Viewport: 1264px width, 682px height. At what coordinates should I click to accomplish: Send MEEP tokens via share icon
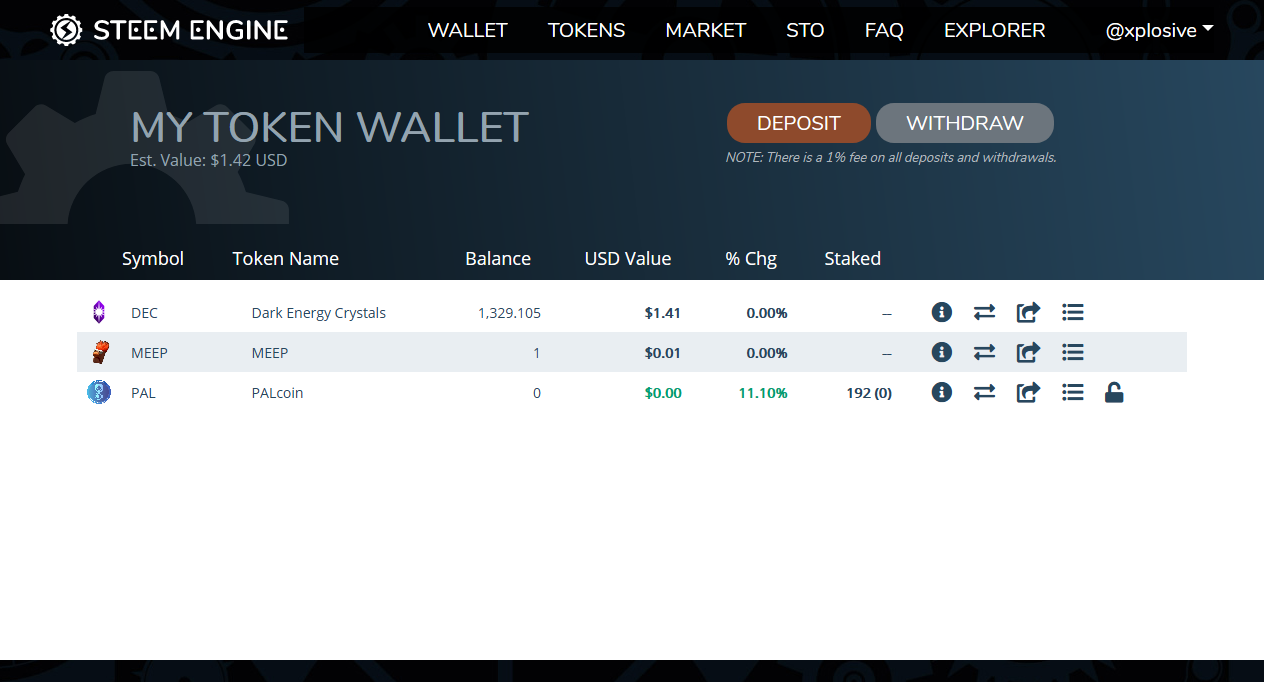[x=1028, y=352]
